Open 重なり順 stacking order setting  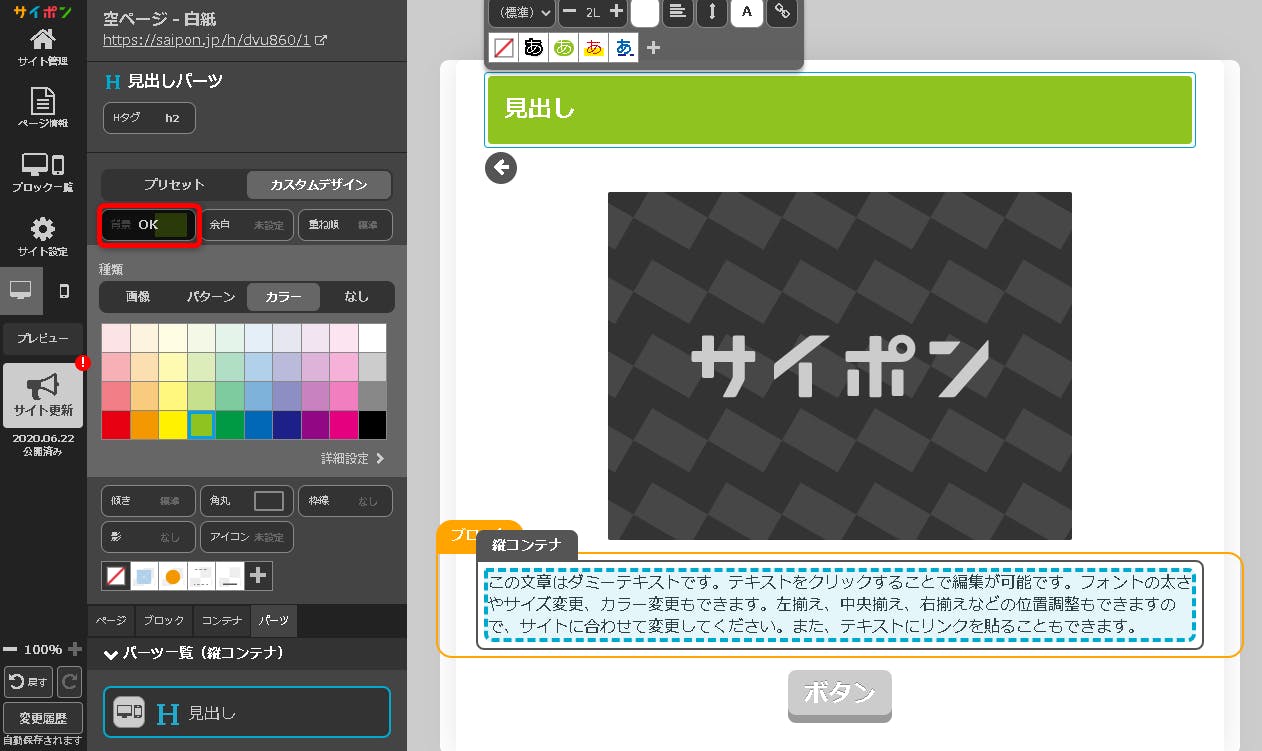(x=345, y=225)
